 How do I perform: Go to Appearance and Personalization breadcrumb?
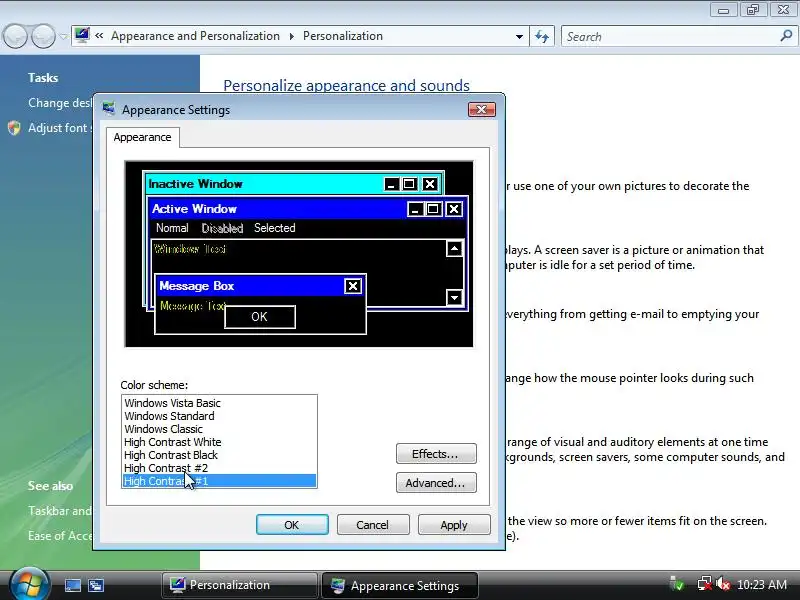pos(195,36)
